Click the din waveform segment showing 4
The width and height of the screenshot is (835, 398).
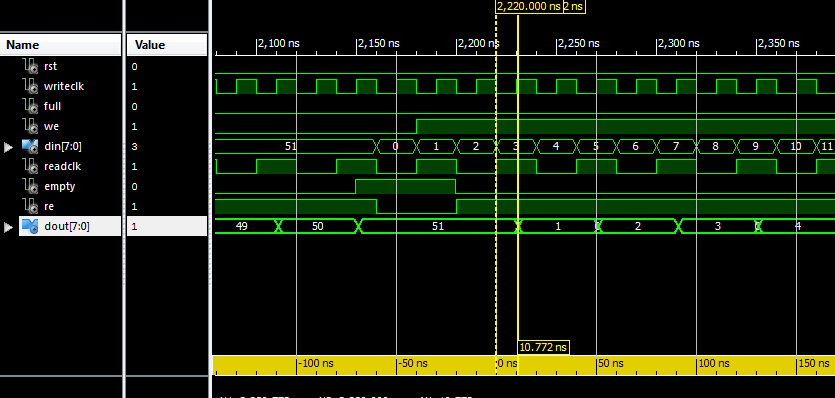tap(556, 147)
